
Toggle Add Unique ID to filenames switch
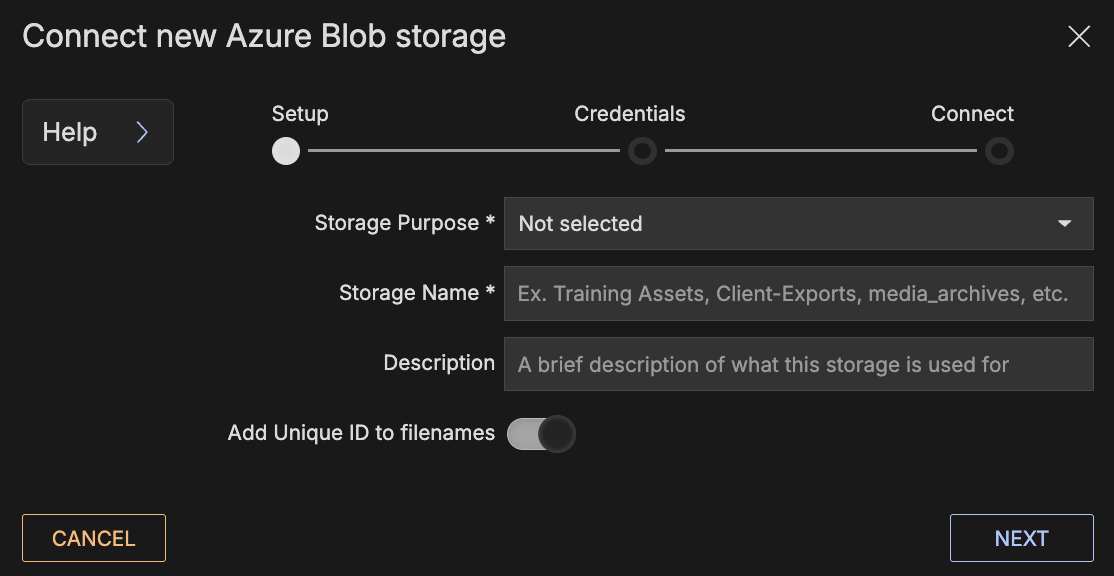pos(541,434)
